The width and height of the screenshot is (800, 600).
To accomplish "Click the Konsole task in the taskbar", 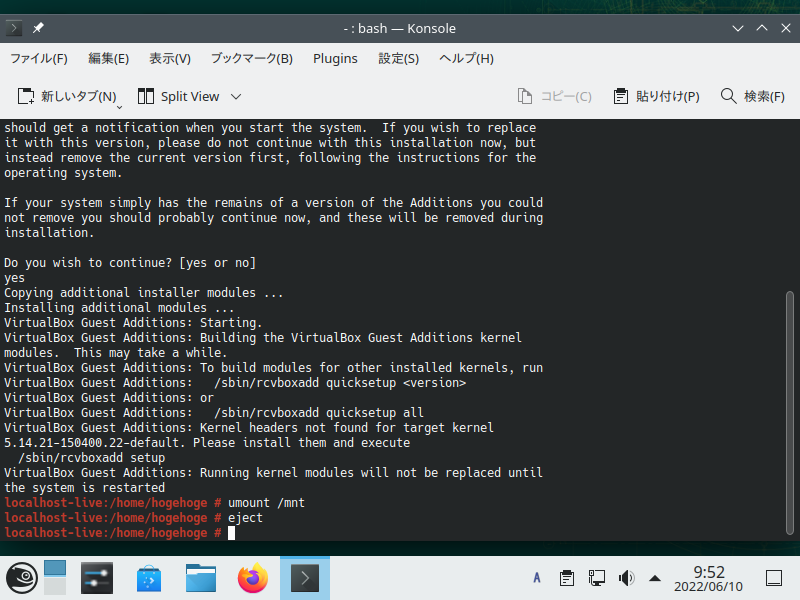I will 305,578.
